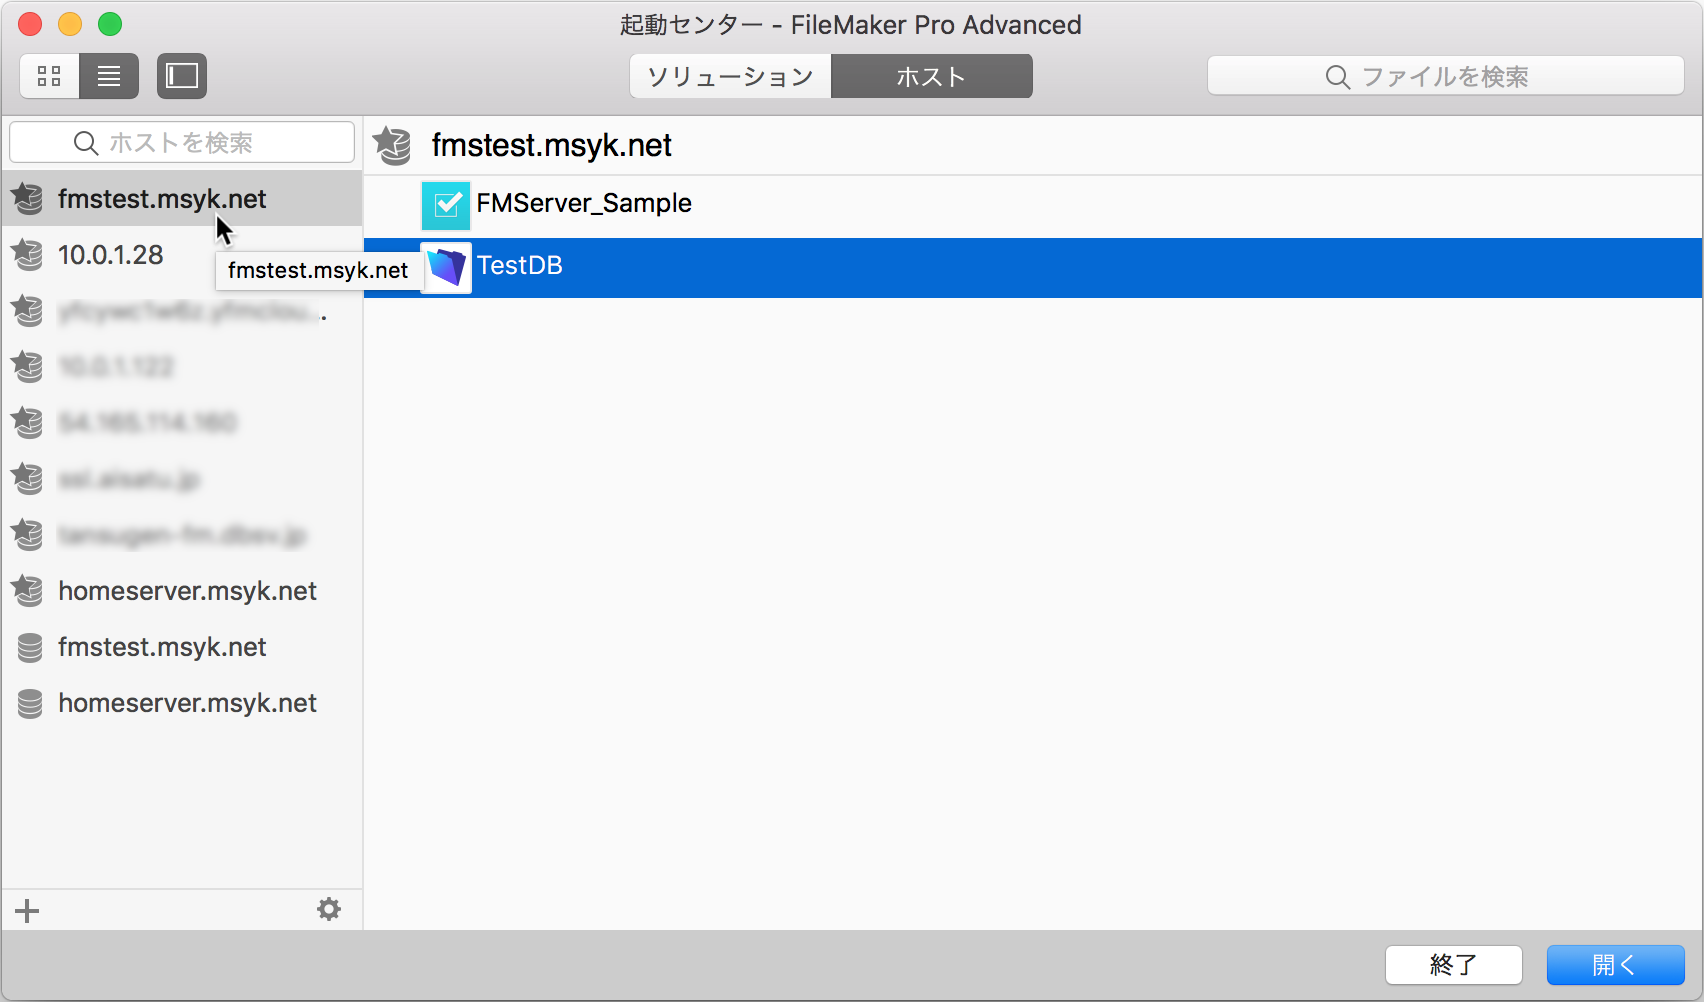Click the FMServer_Sample checkmark file icon
Screen dimensions: 1704x1002
tap(446, 205)
